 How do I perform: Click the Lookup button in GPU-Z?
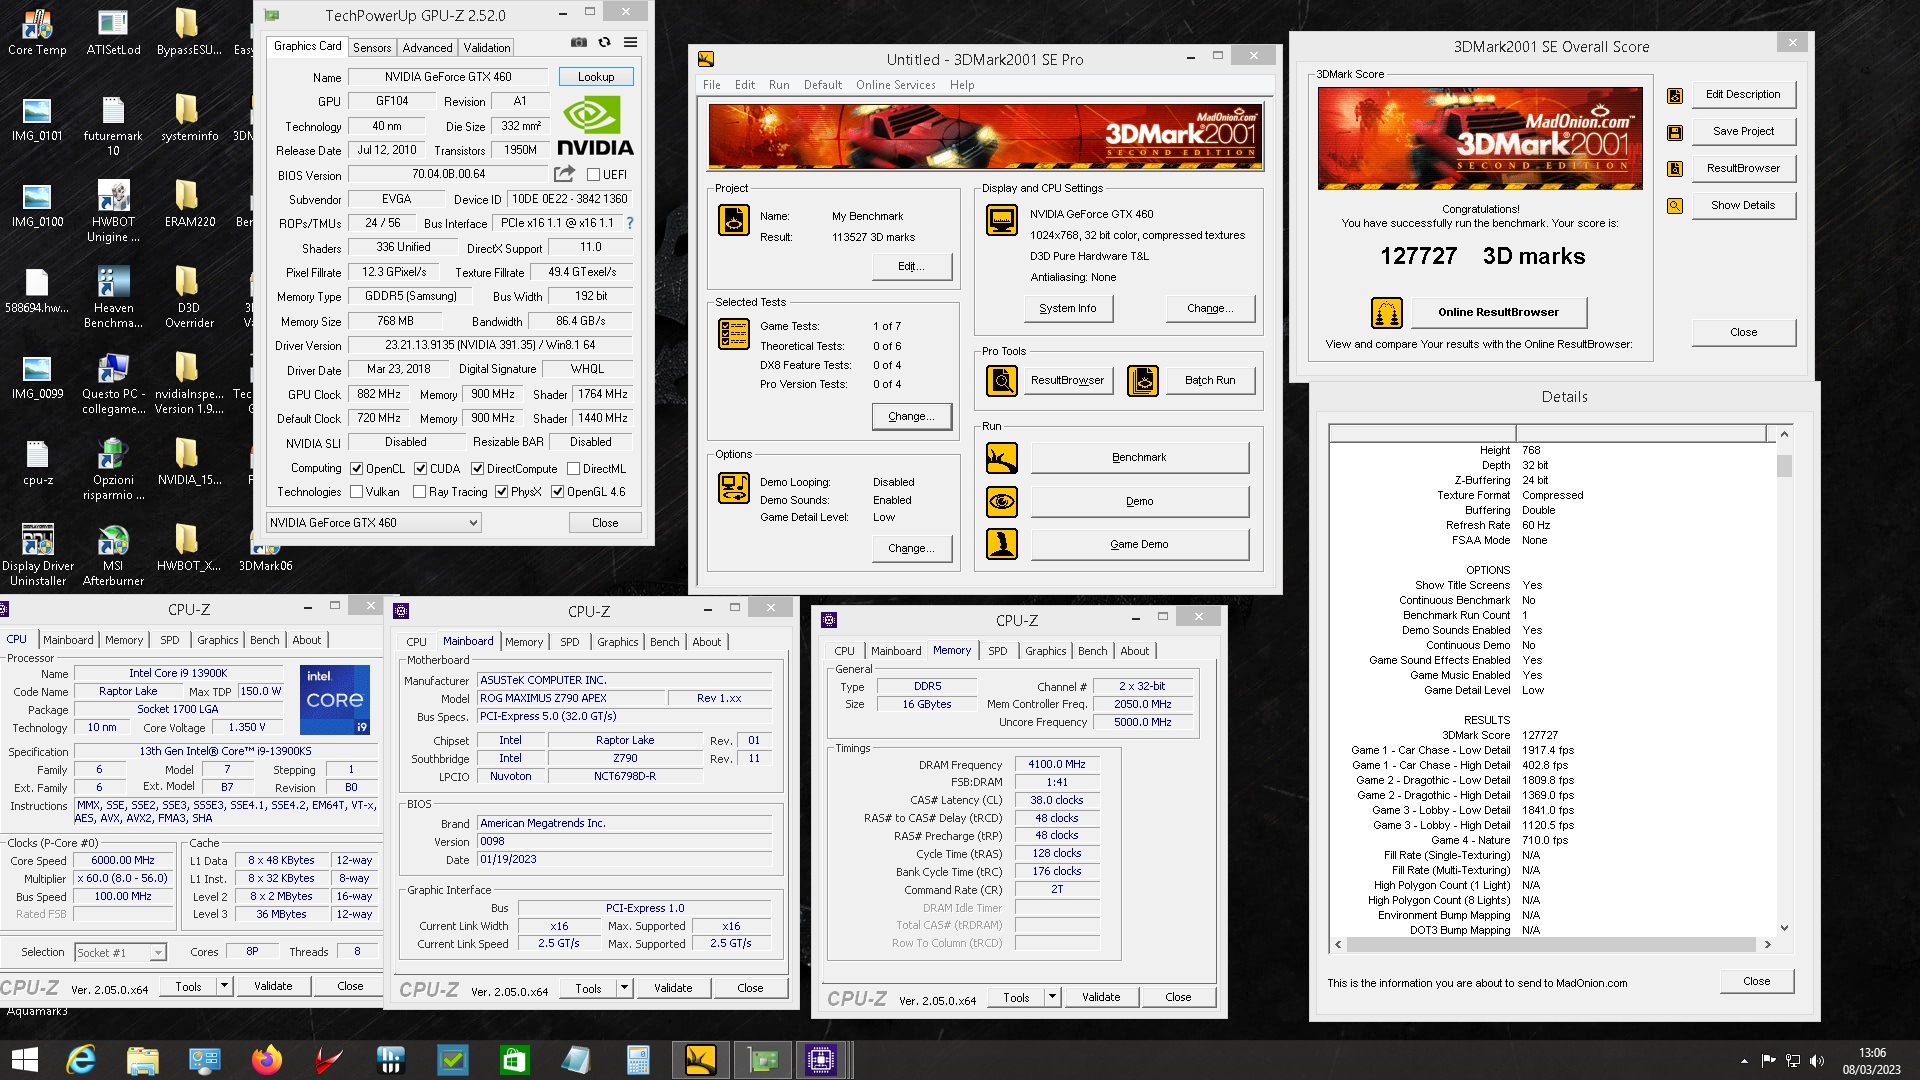[596, 77]
